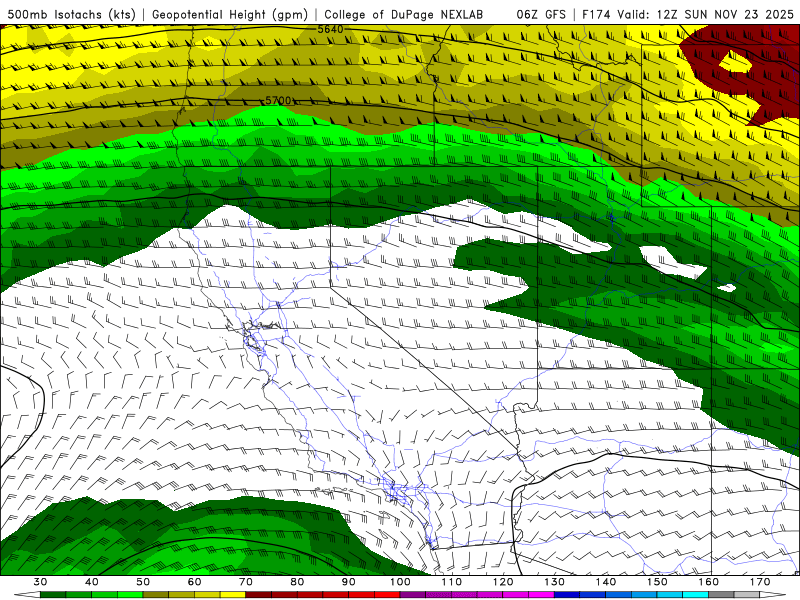This screenshot has height=600, width=800.
Task: Click the 5700 height contour label
Action: (x=278, y=101)
